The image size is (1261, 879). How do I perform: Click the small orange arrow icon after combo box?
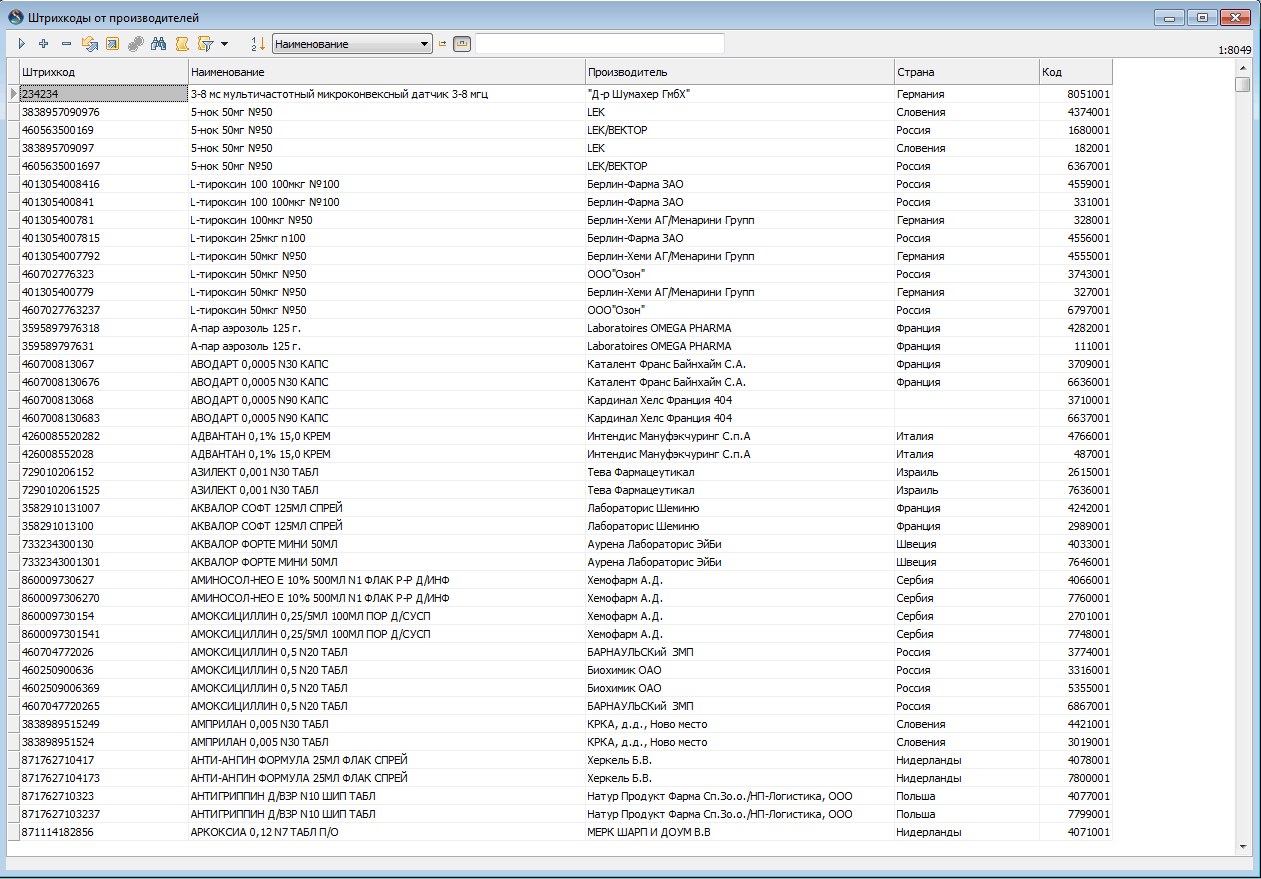(x=442, y=44)
